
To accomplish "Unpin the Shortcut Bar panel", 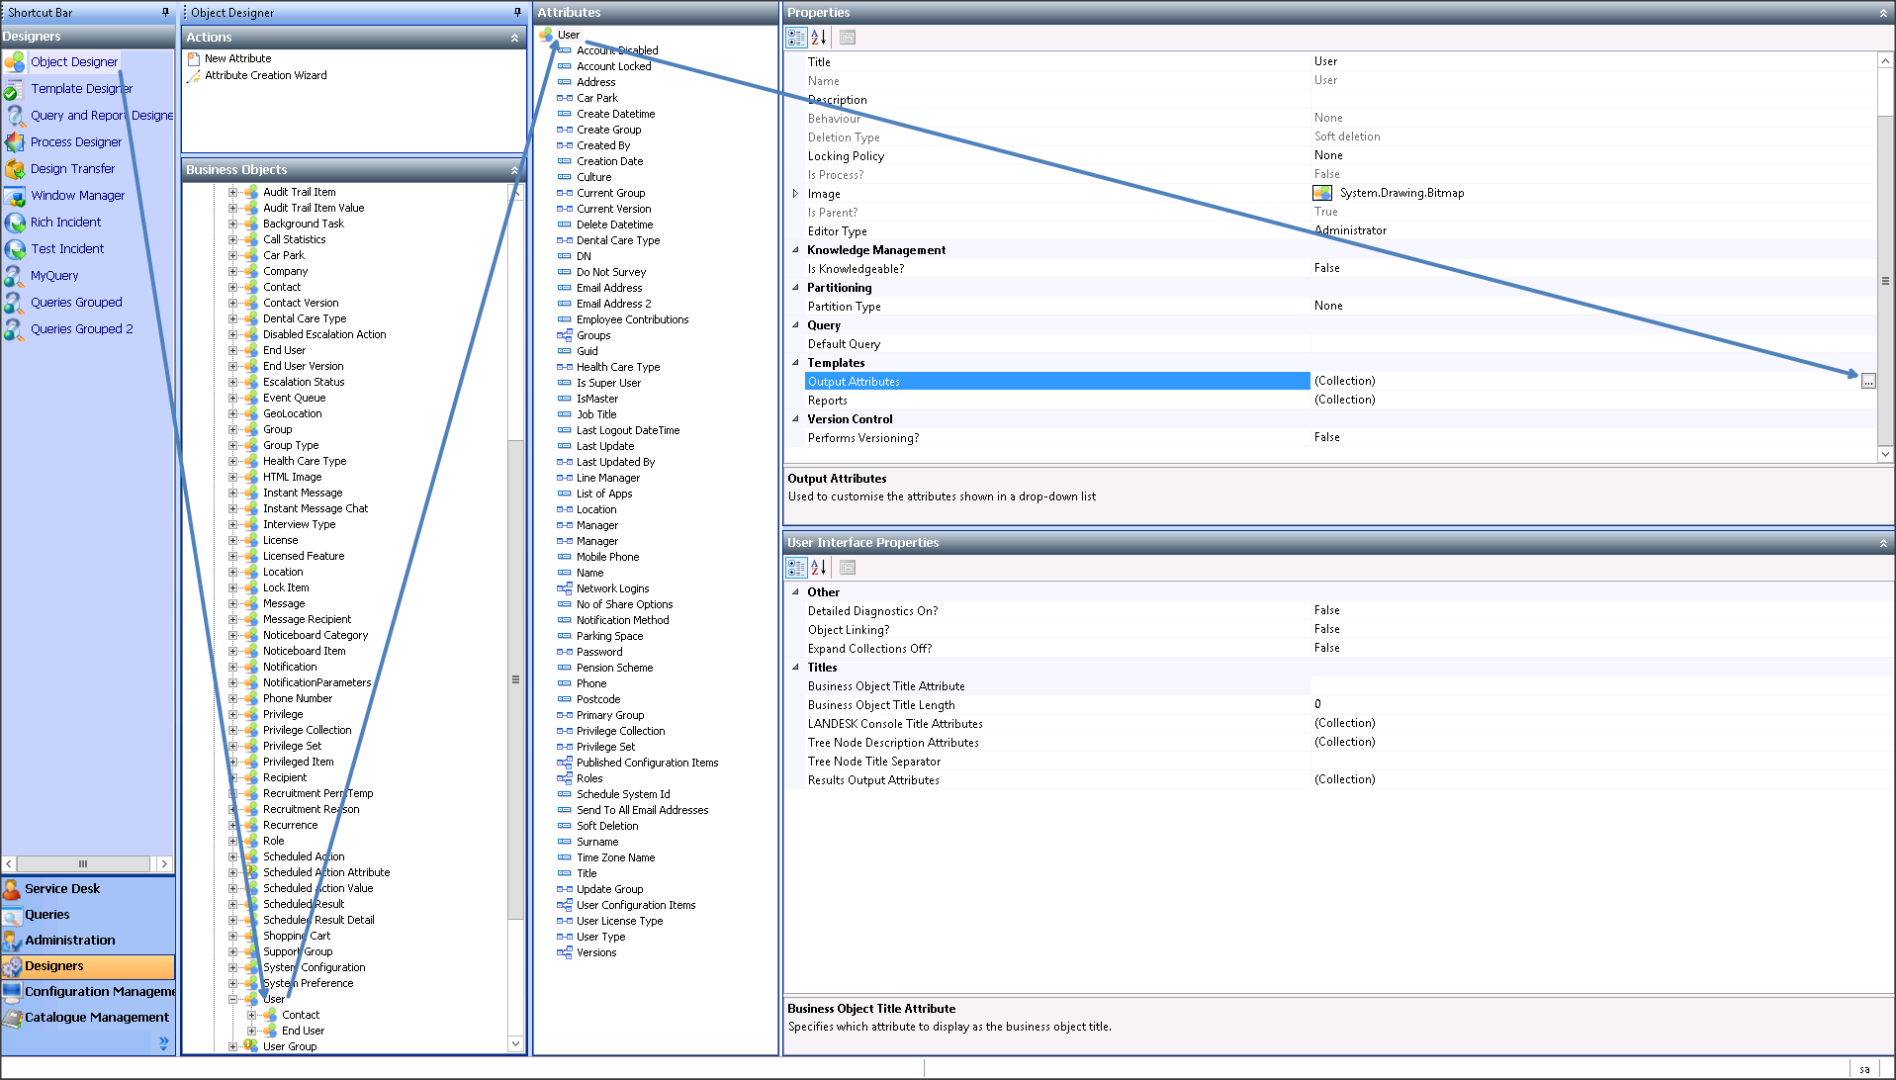I will click(165, 12).
